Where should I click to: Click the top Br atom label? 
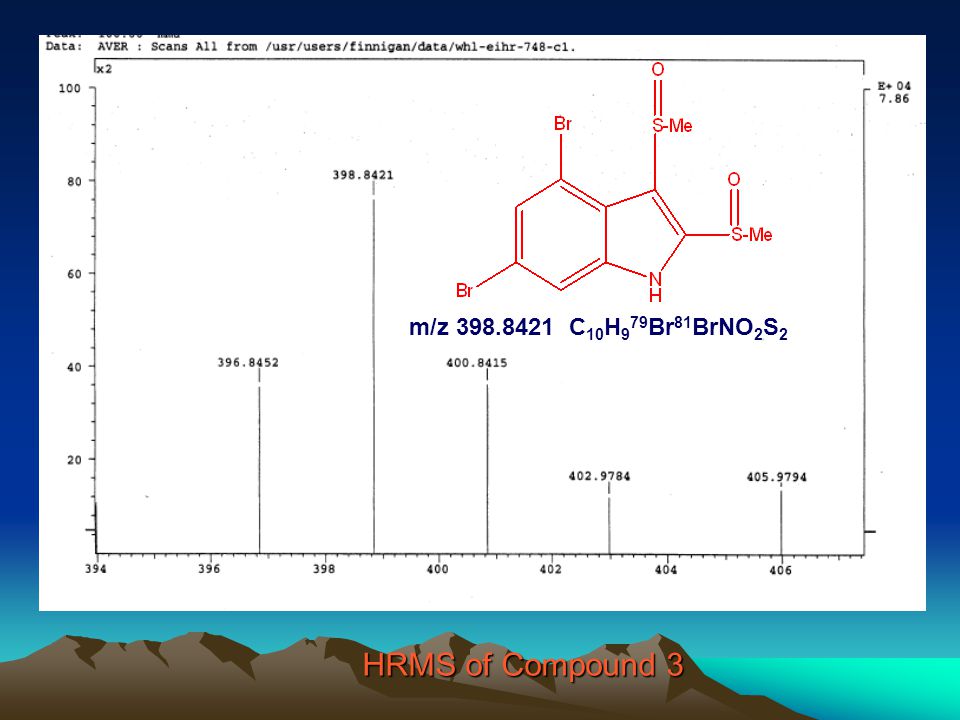[563, 124]
